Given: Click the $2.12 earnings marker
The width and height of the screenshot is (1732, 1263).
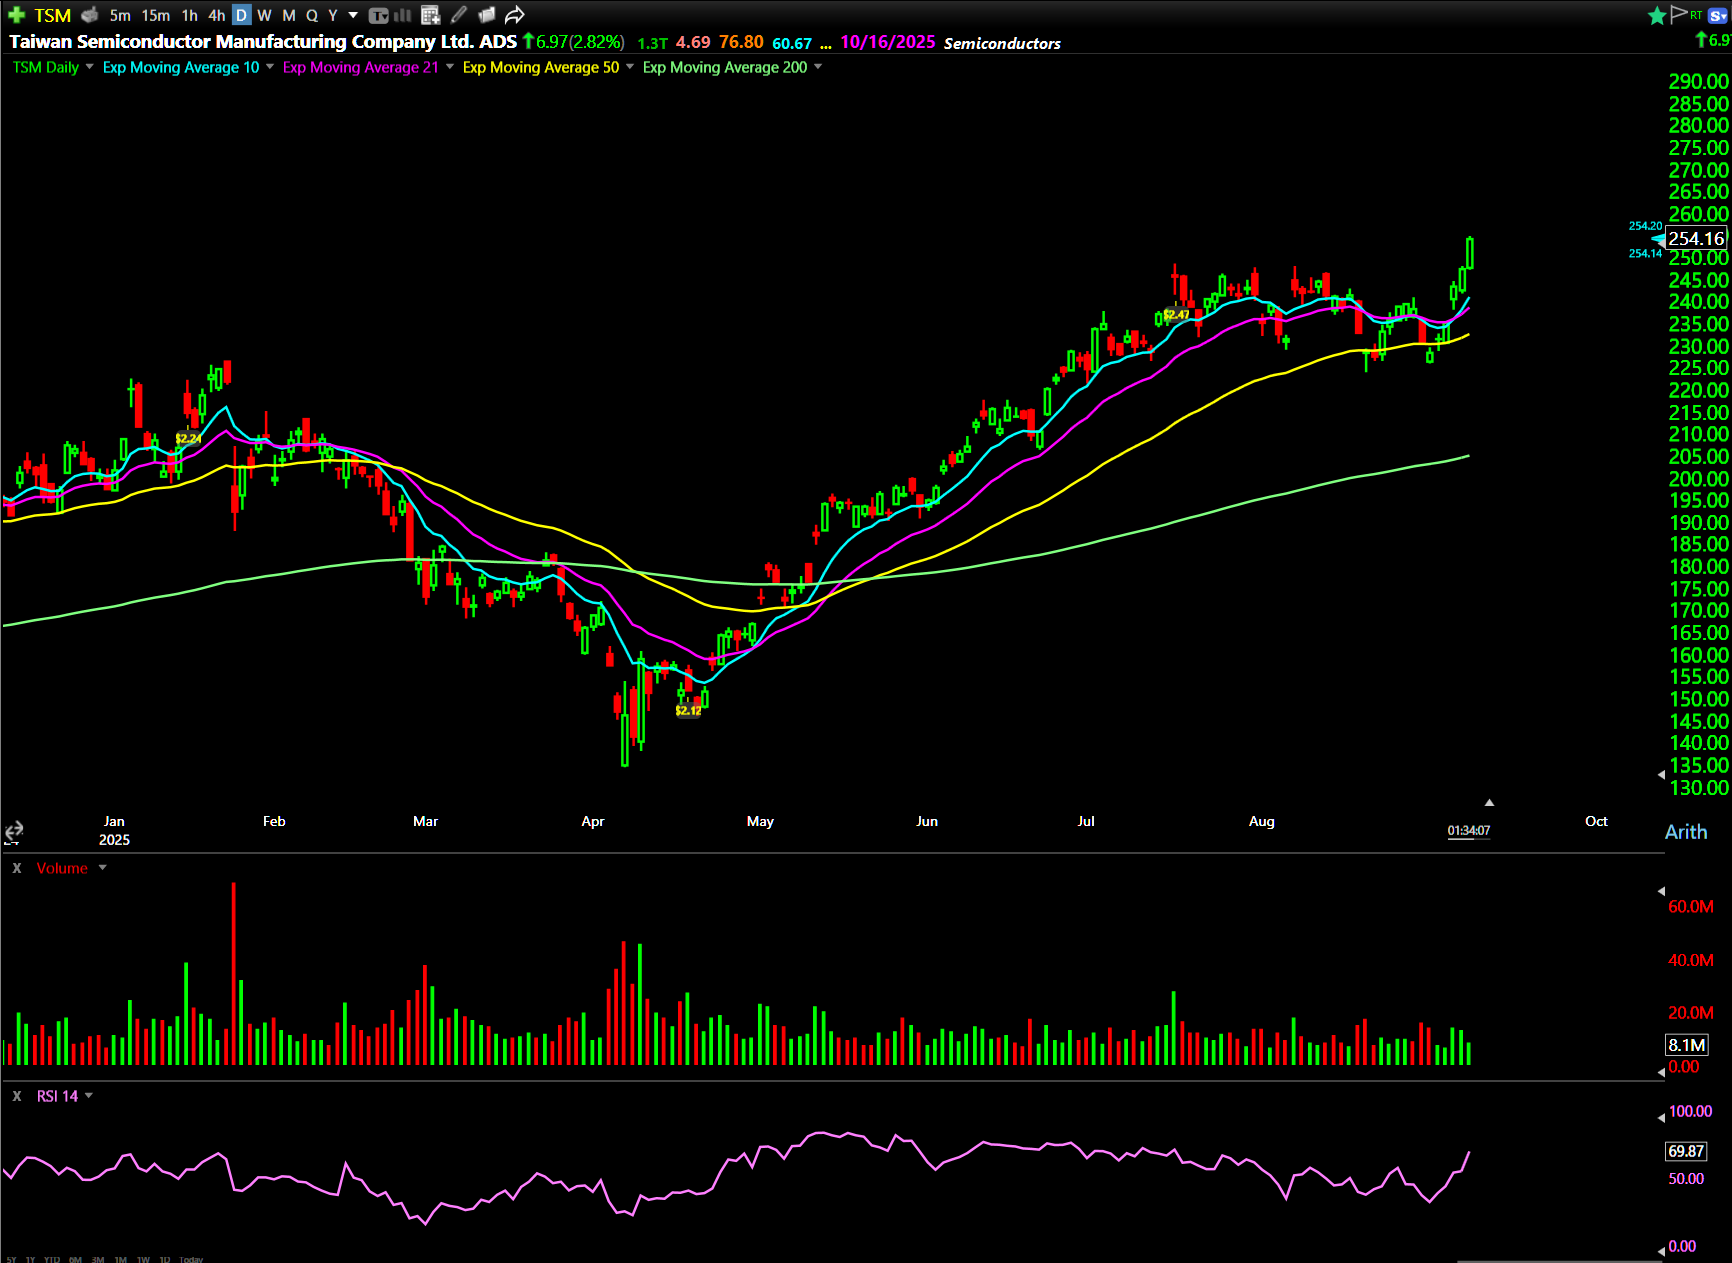Looking at the screenshot, I should coord(688,711).
